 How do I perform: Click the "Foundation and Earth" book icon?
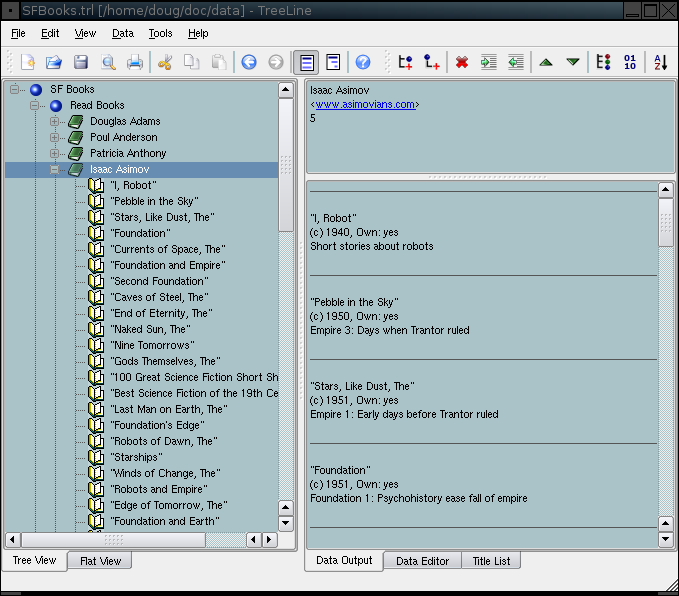[96, 521]
